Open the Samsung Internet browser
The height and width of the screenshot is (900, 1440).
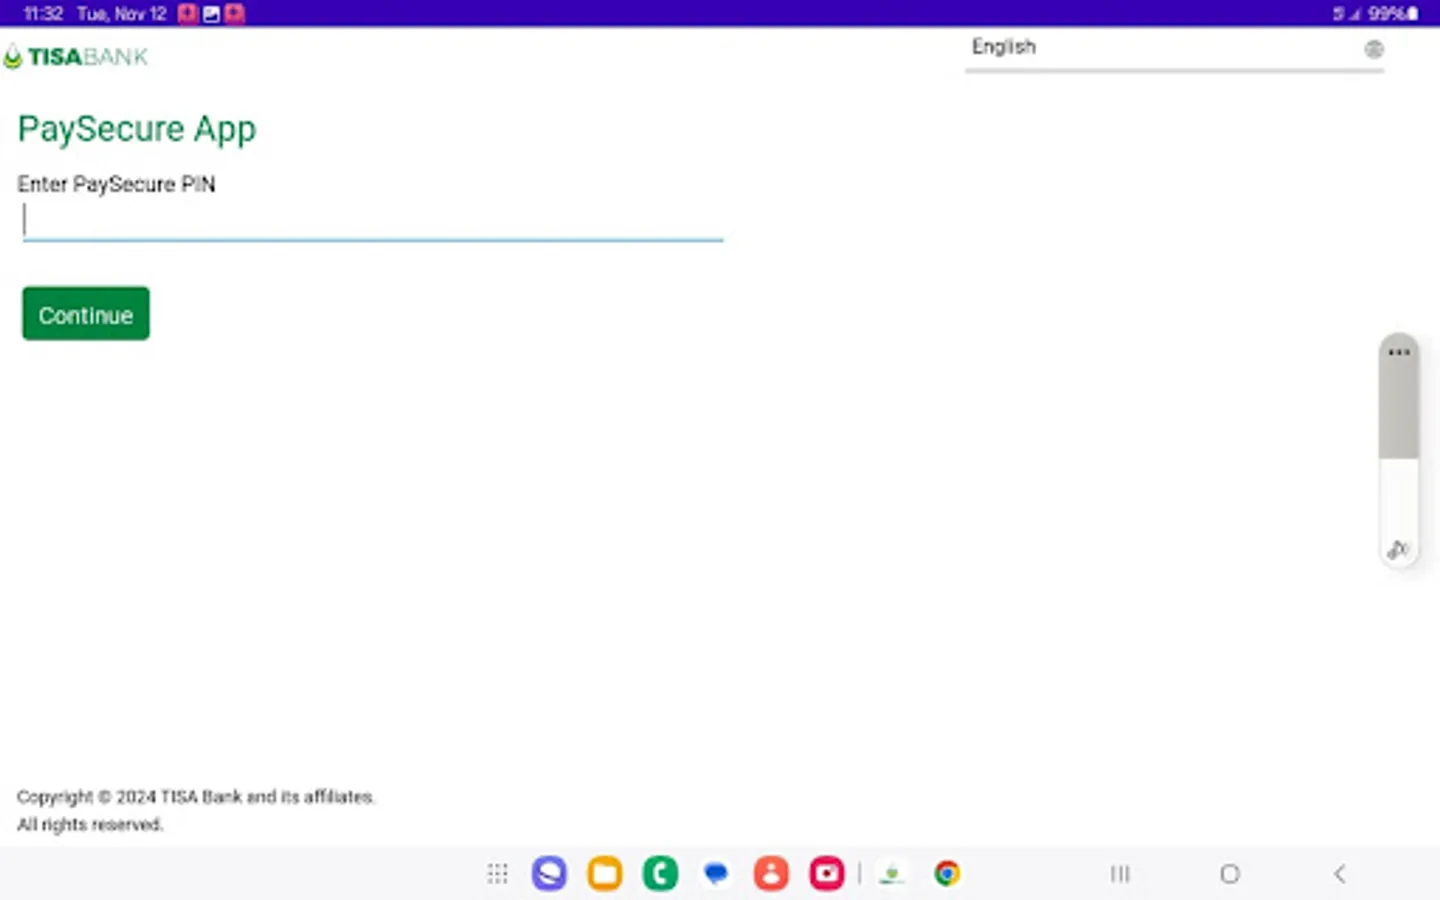pos(549,873)
